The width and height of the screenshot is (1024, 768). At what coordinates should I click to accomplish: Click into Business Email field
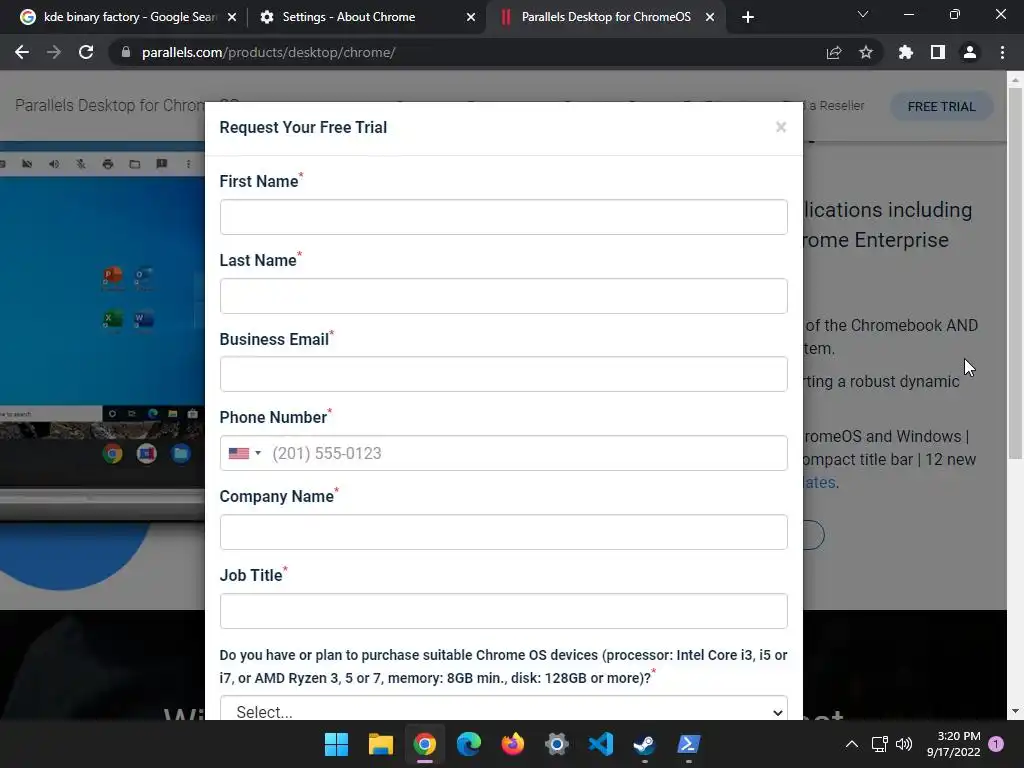pos(504,374)
